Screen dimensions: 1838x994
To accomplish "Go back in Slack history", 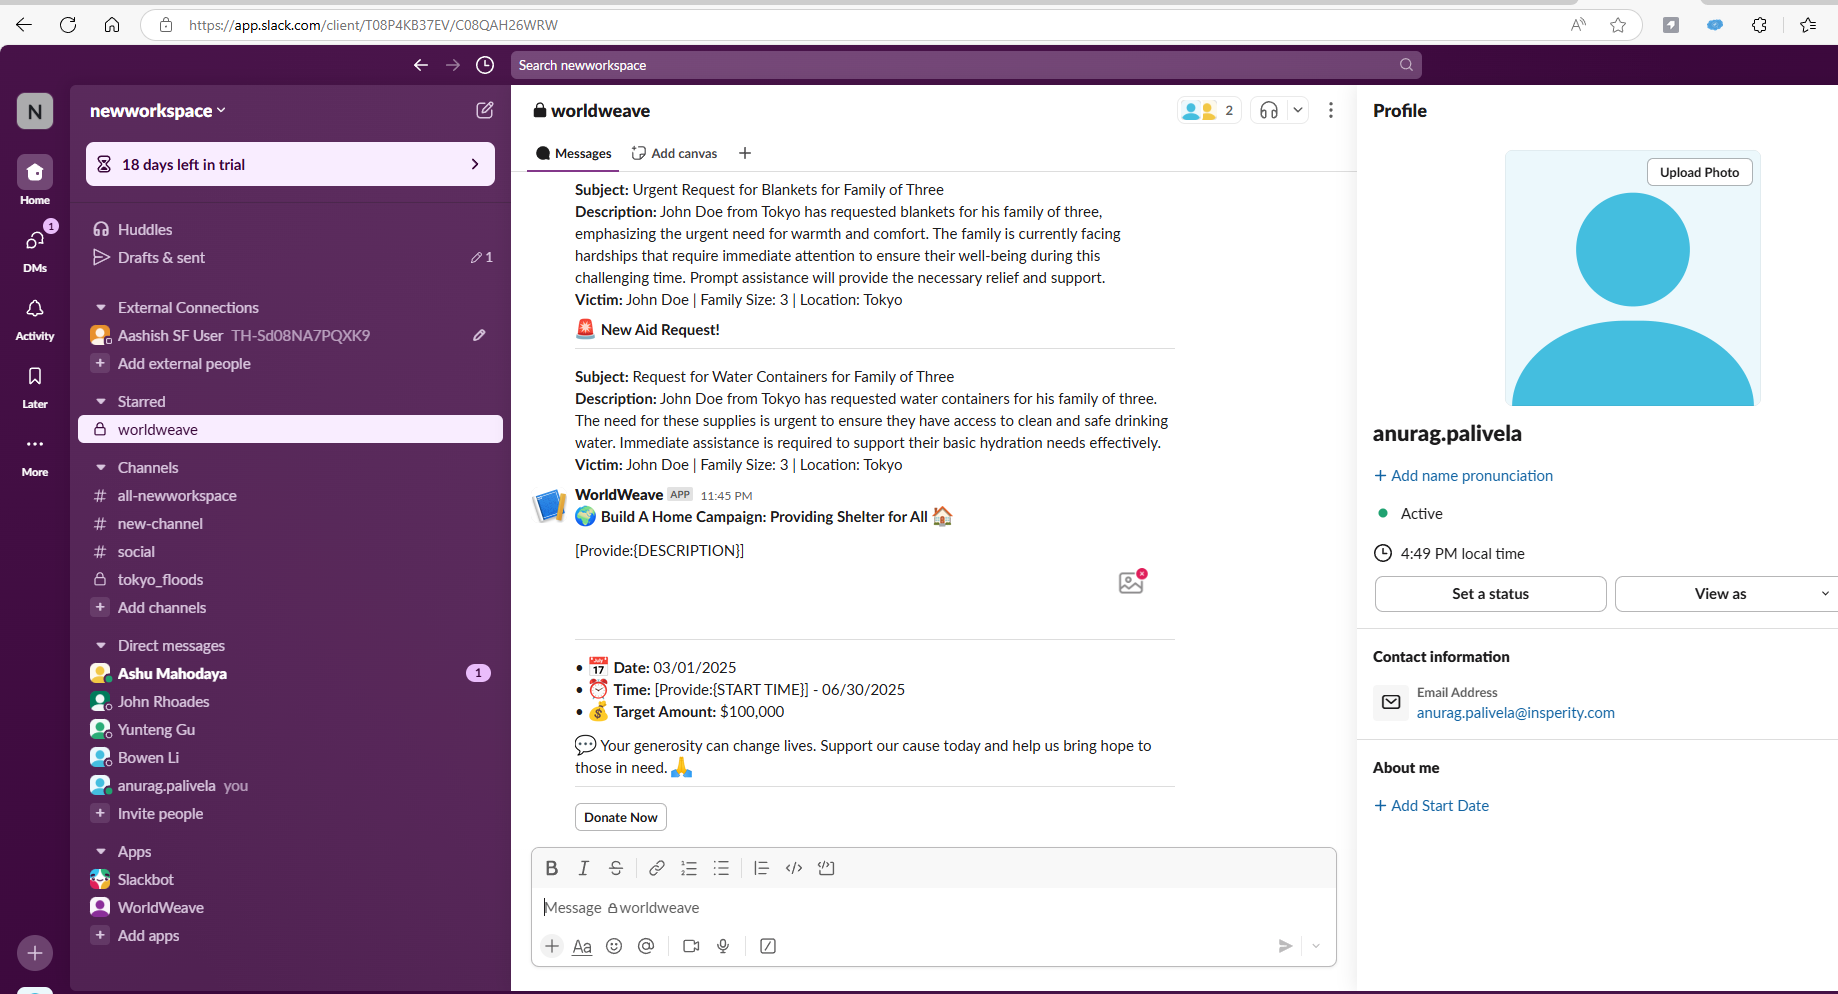I will [421, 65].
